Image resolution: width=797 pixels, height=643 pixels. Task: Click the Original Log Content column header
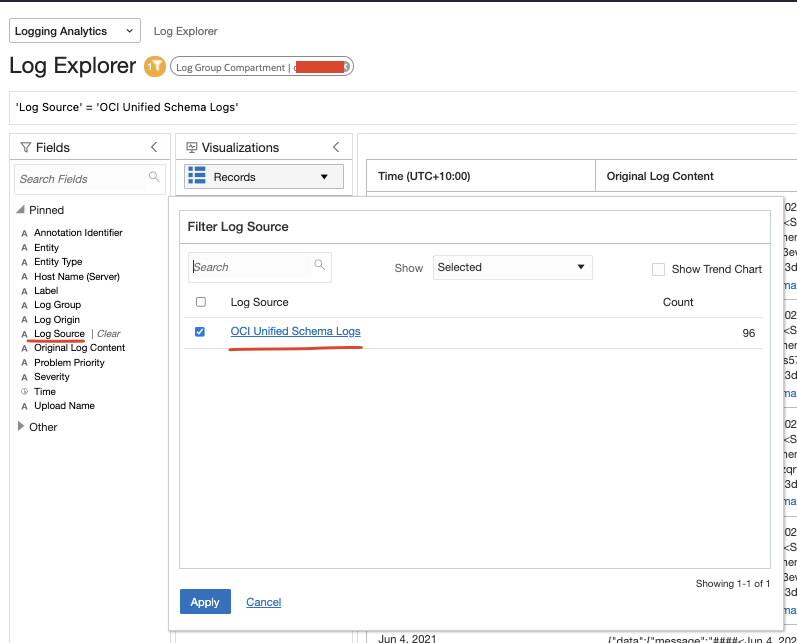660,176
